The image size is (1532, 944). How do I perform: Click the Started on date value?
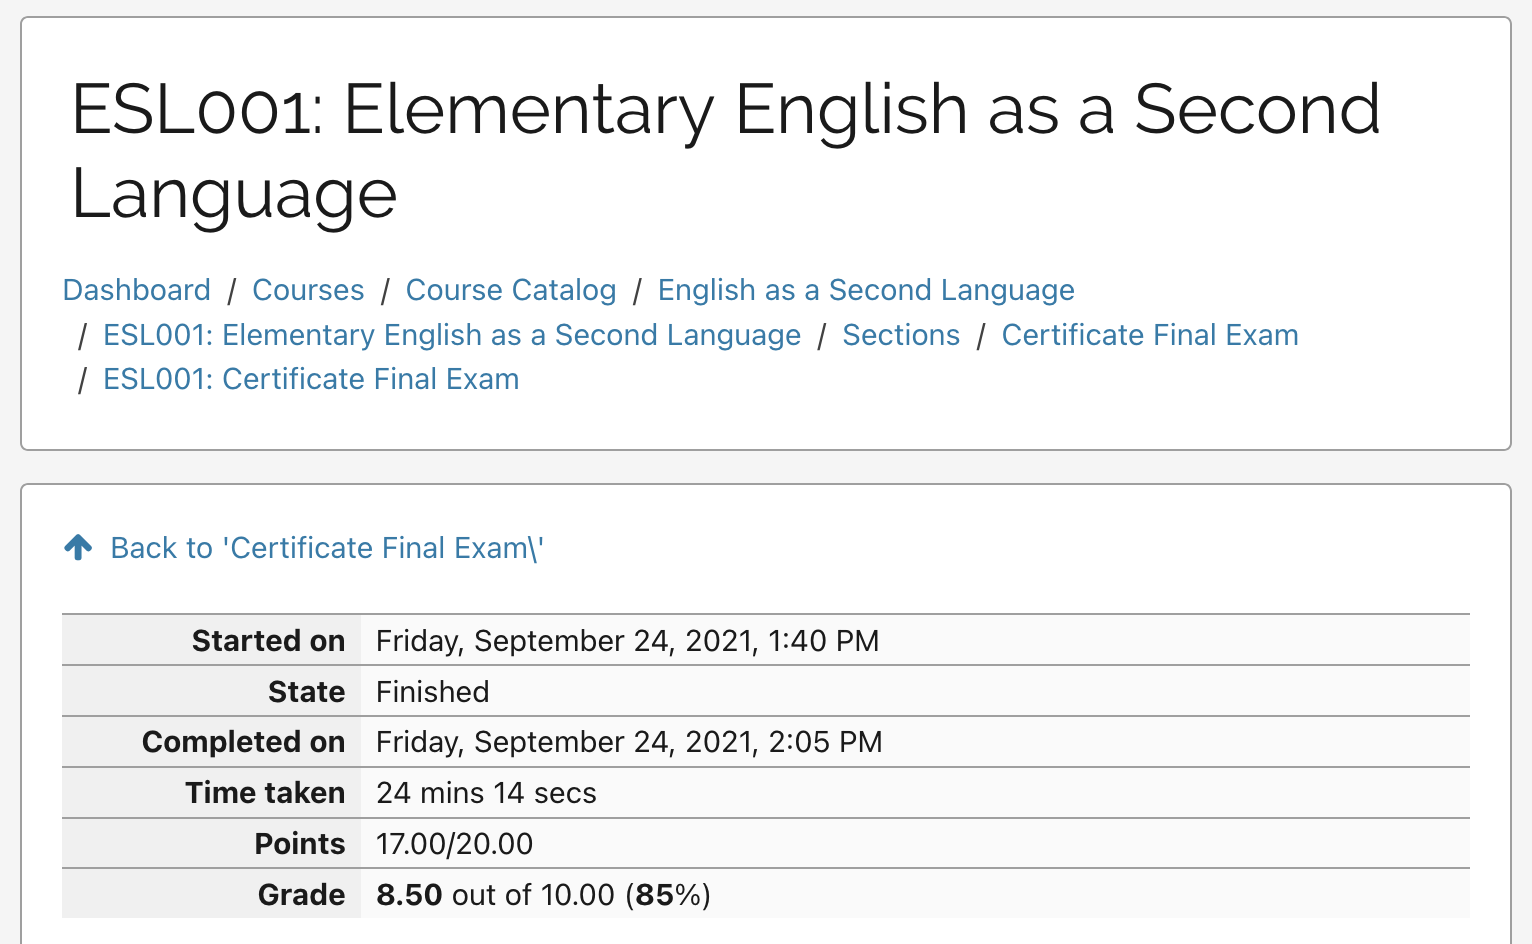[627, 641]
